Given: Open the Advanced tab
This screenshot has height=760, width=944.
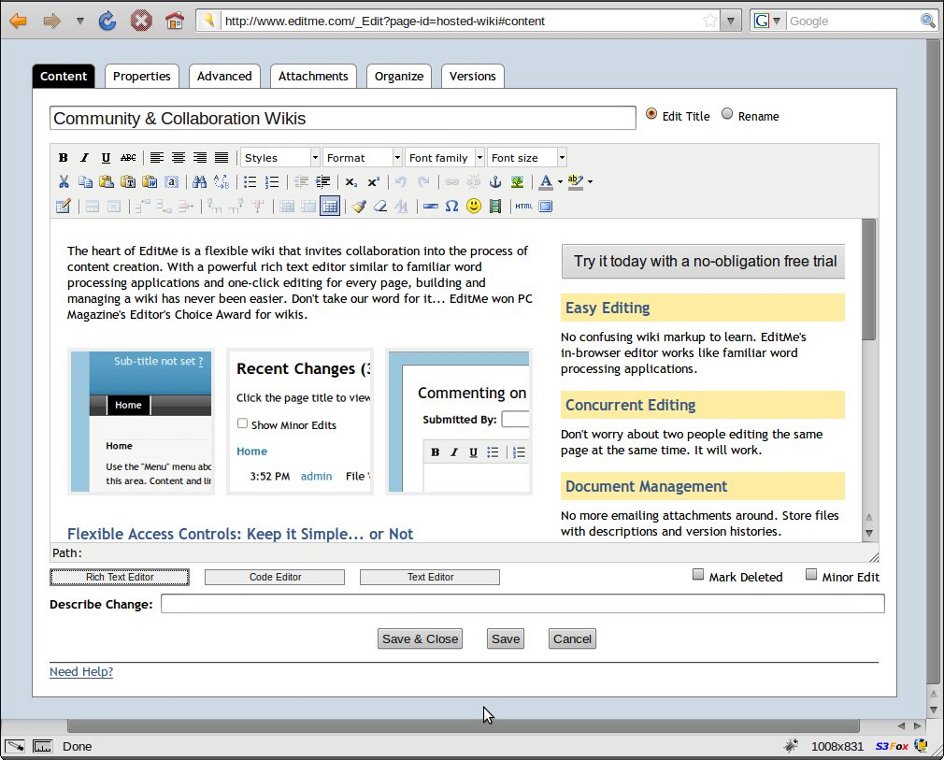Looking at the screenshot, I should 225,76.
